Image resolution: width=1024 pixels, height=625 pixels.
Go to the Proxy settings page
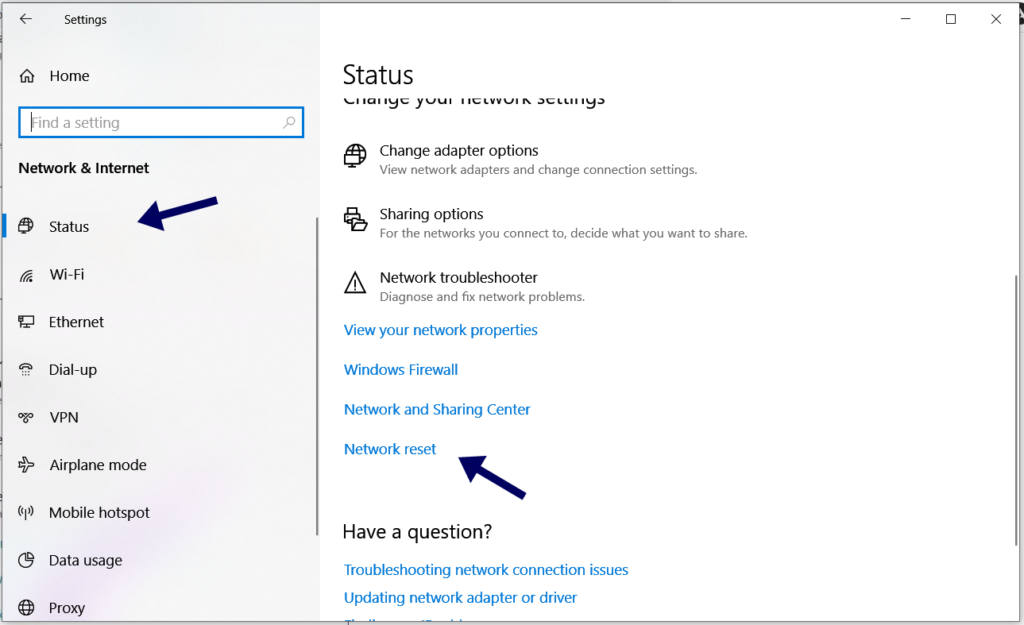point(66,608)
